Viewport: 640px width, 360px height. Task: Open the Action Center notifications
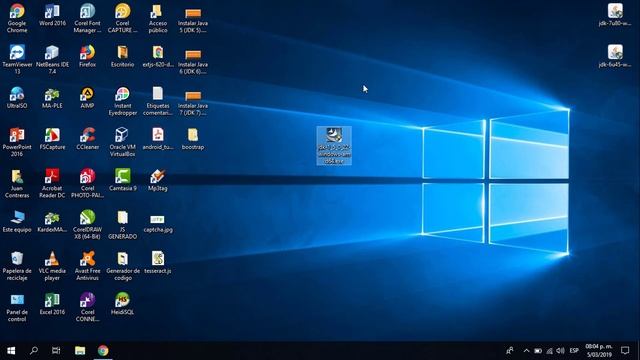click(625, 351)
